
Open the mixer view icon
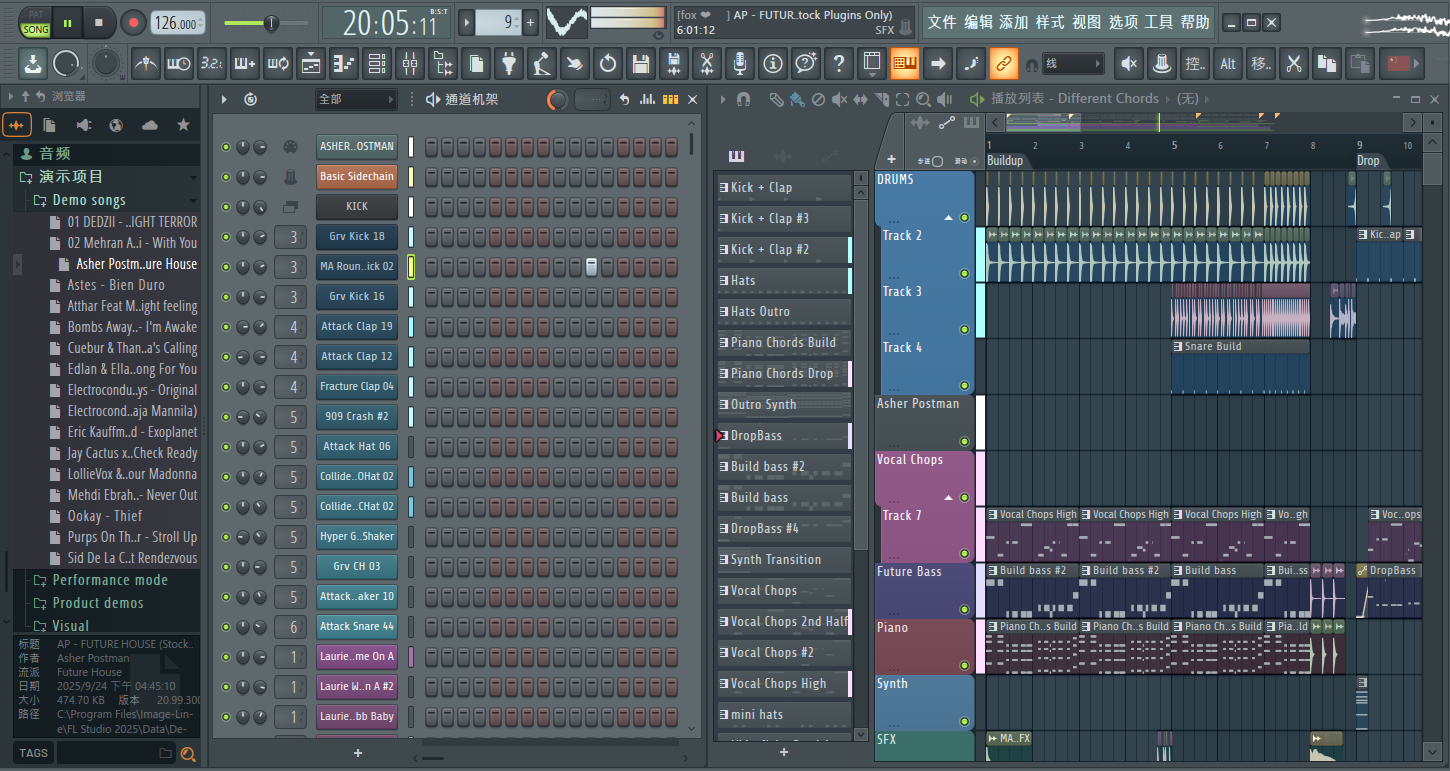tap(409, 64)
